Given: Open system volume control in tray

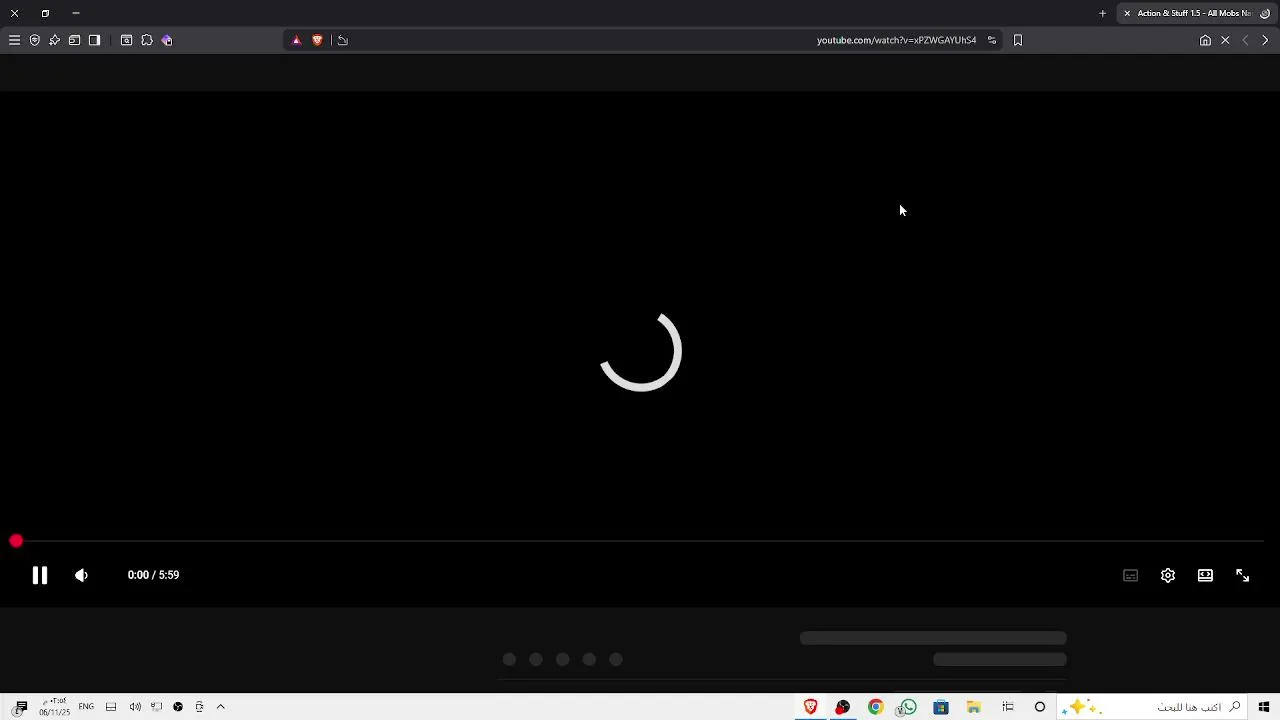Looking at the screenshot, I should tap(135, 707).
